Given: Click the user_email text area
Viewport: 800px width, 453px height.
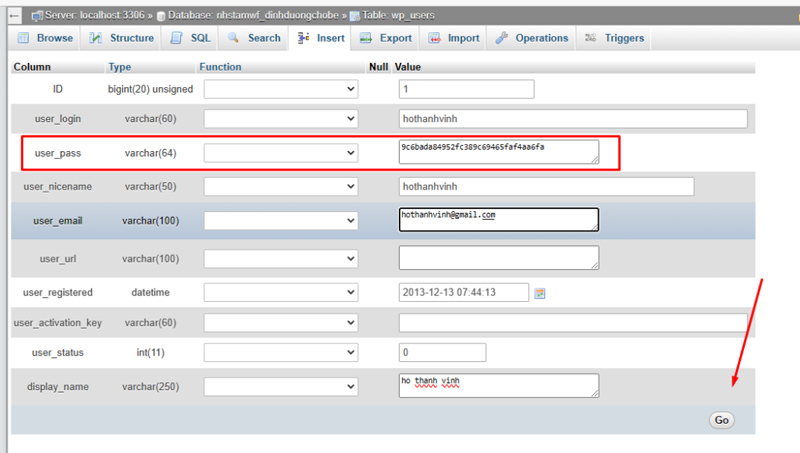Looking at the screenshot, I should coord(499,219).
